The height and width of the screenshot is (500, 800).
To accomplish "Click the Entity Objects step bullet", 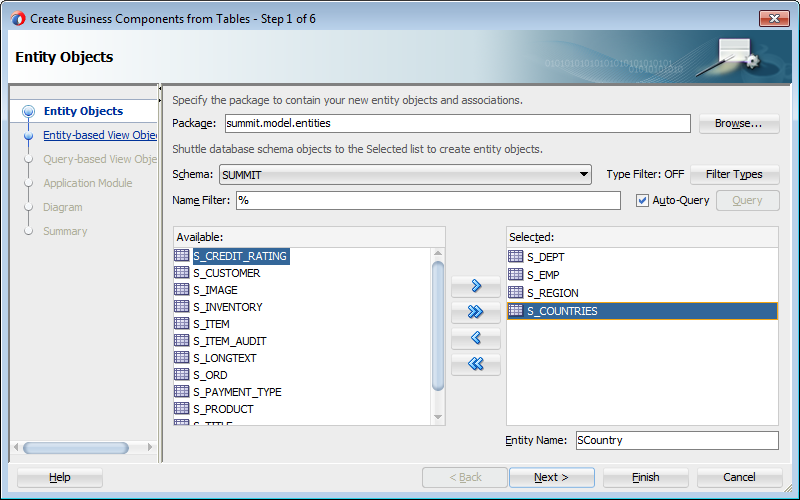I will coord(29,111).
